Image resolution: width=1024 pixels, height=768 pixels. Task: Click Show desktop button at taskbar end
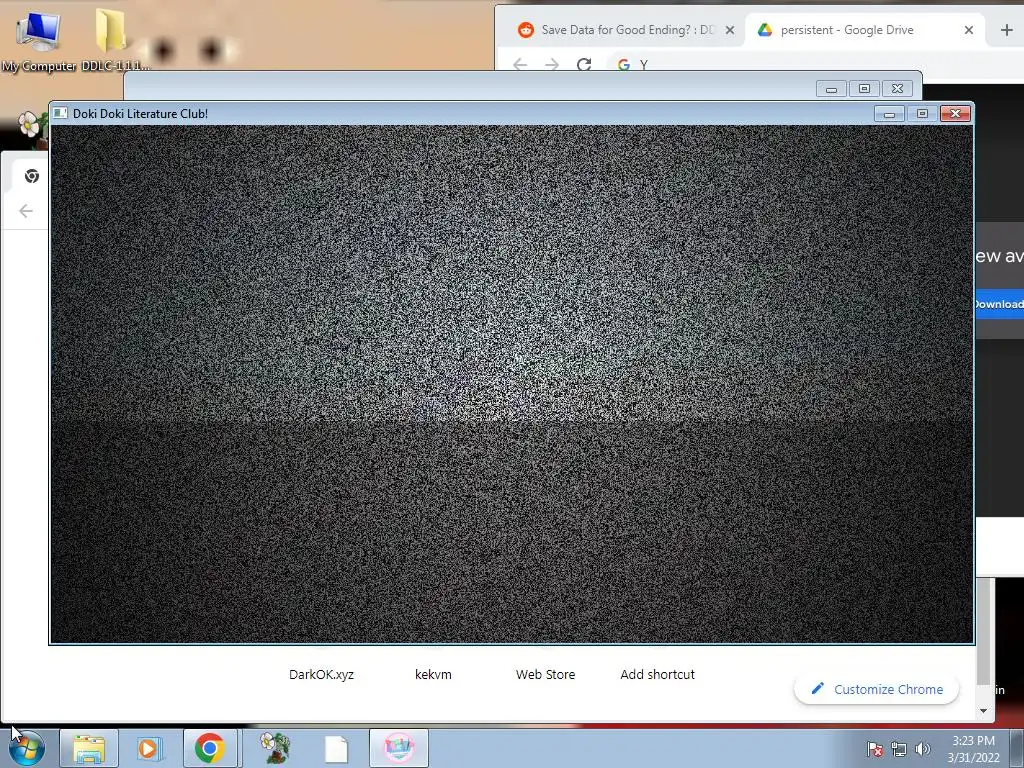1017,748
